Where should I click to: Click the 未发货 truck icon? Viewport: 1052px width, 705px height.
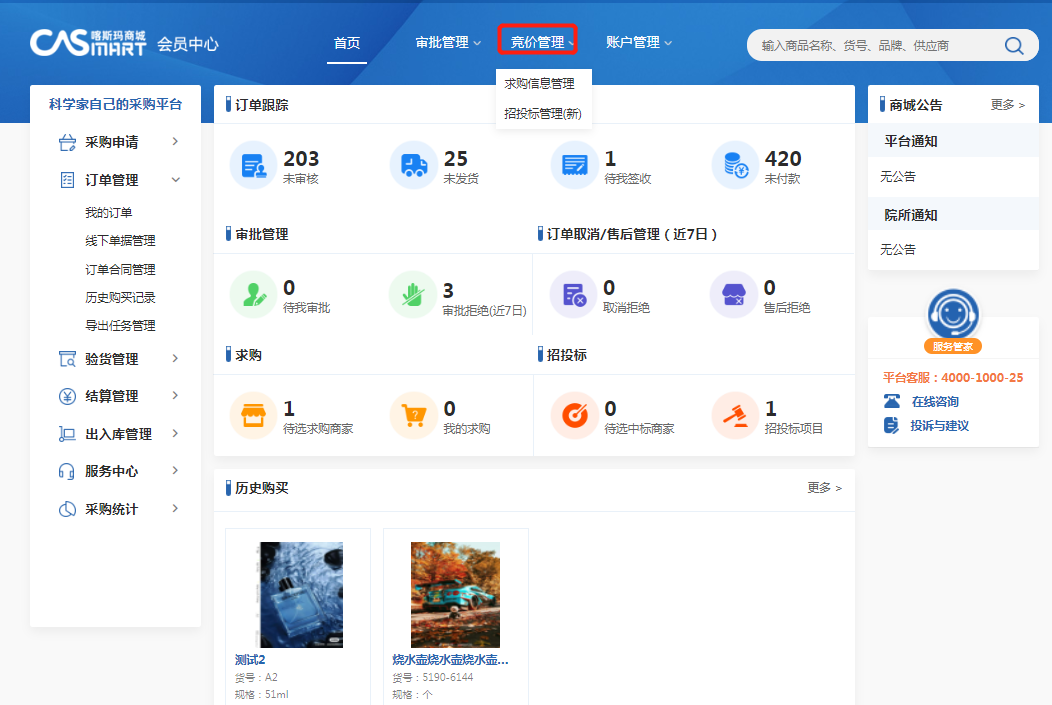(413, 165)
